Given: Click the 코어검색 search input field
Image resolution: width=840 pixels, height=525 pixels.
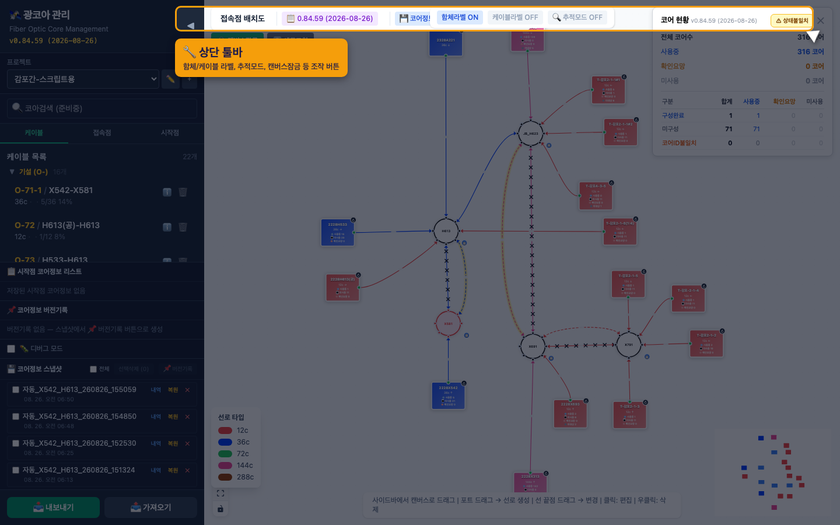Looking at the screenshot, I should click(102, 108).
